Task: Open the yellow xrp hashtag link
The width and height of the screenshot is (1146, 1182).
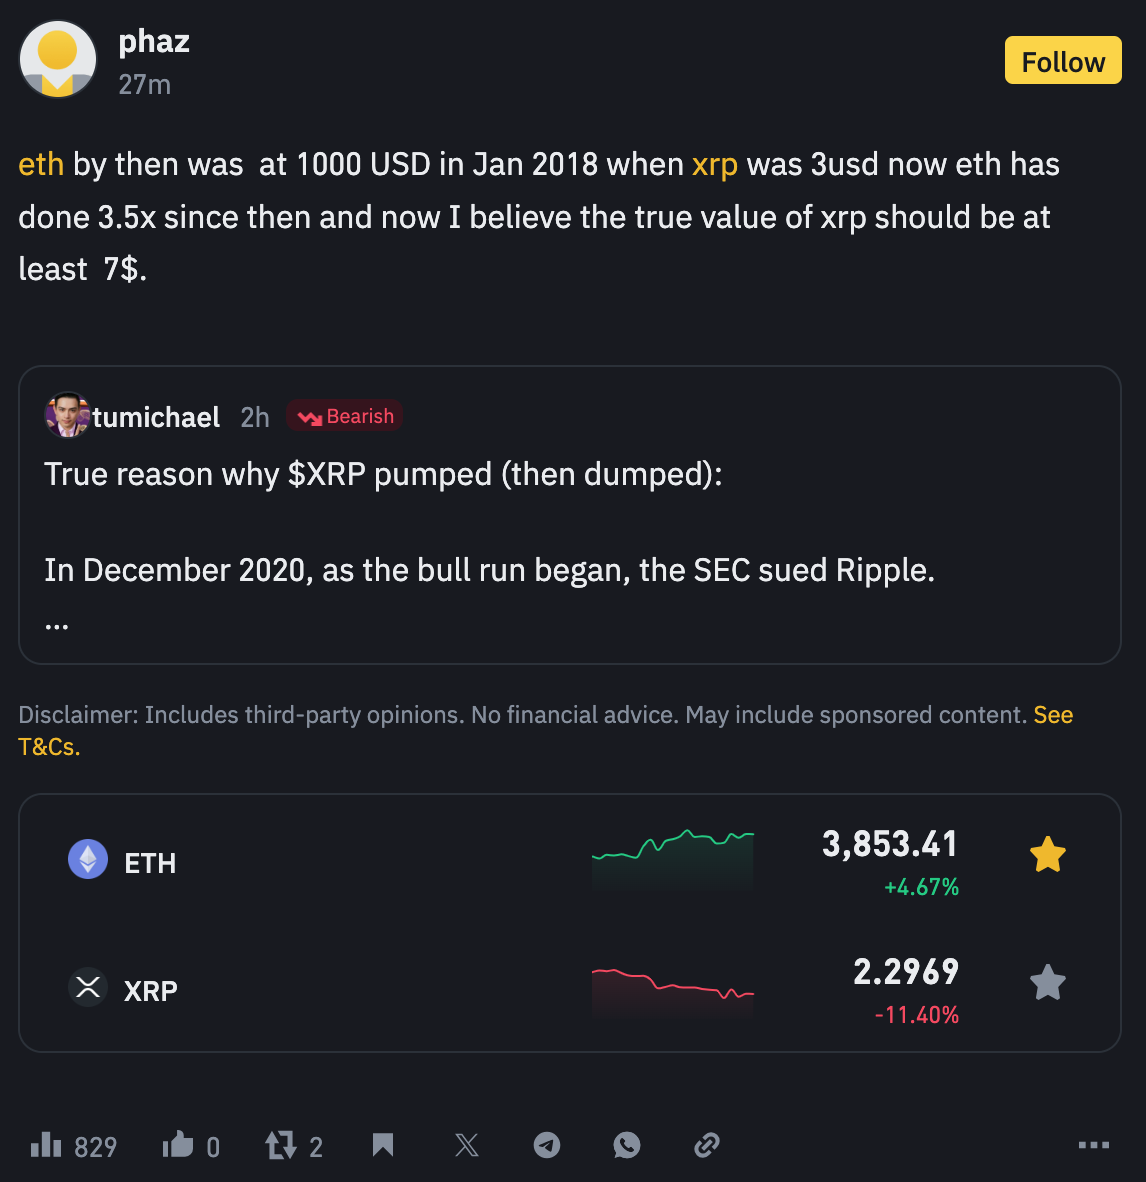Action: [714, 164]
